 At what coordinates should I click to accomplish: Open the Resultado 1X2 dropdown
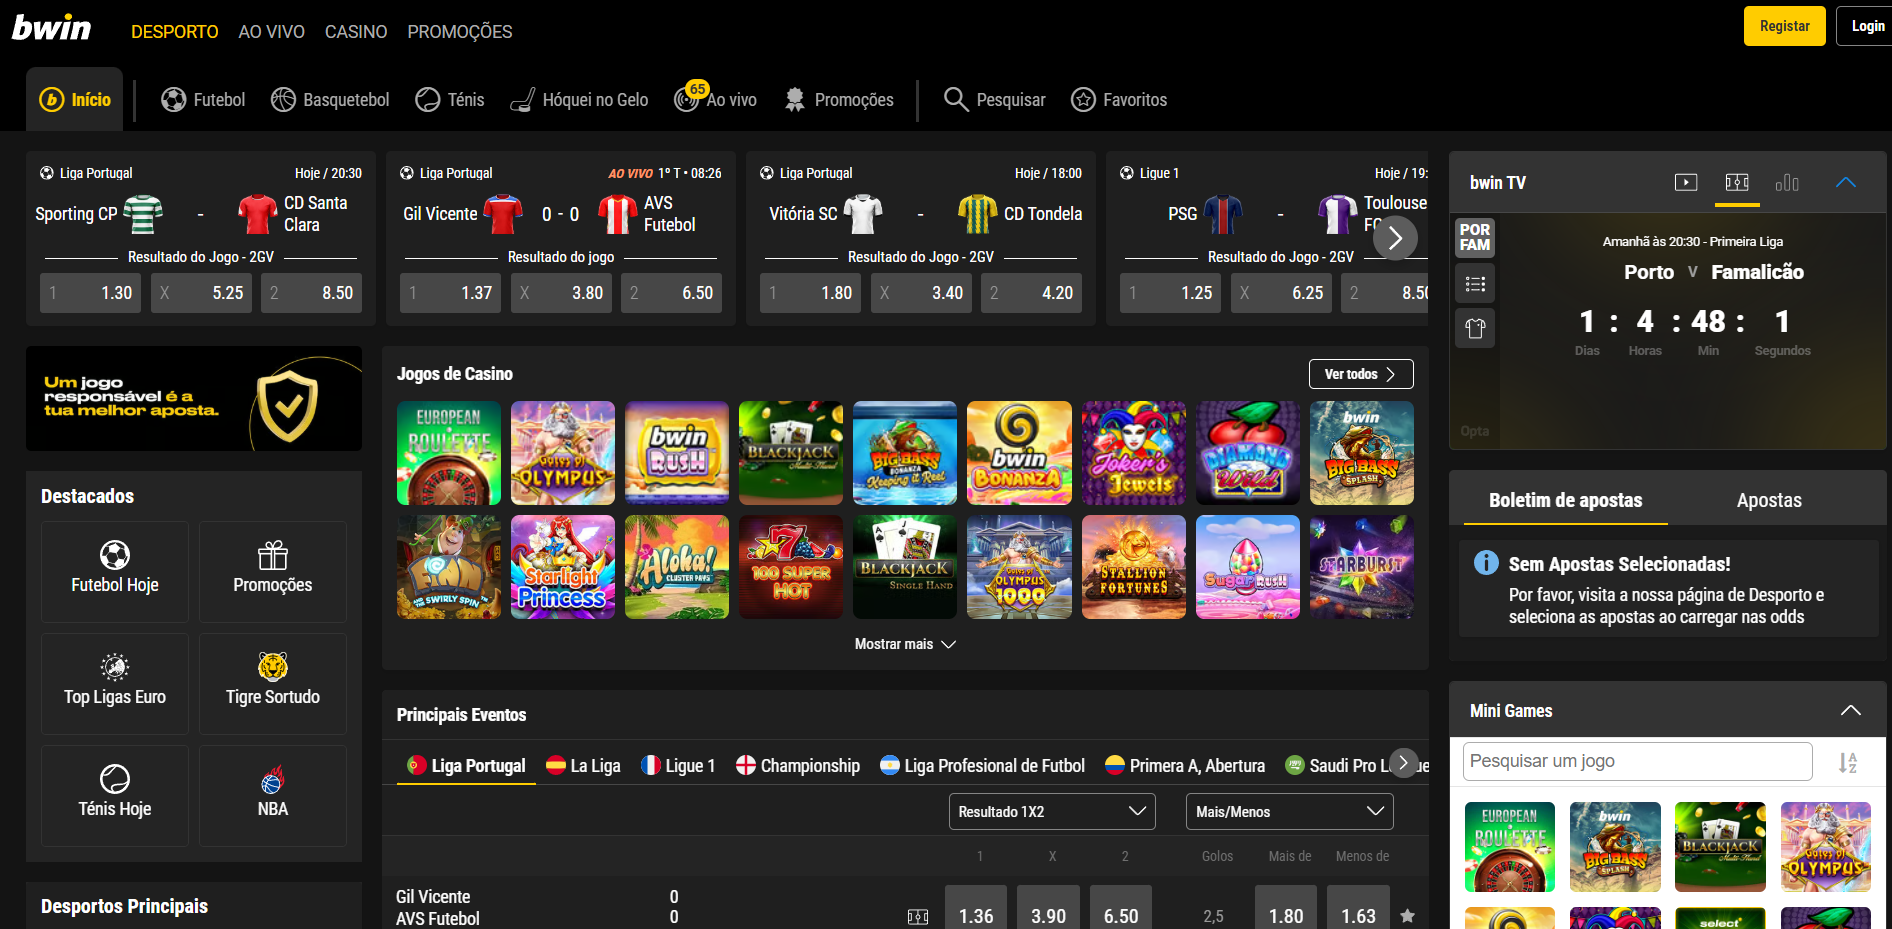[x=1052, y=811]
